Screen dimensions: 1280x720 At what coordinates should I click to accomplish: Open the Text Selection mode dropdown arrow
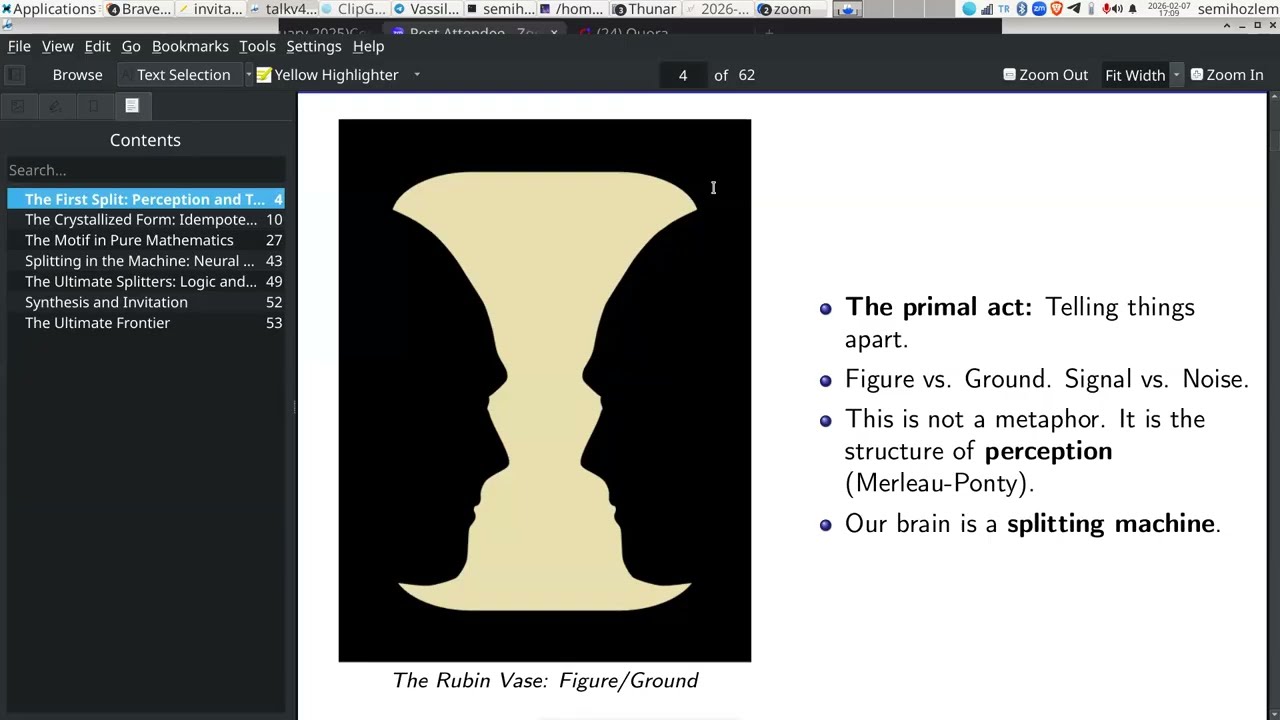pos(248,75)
